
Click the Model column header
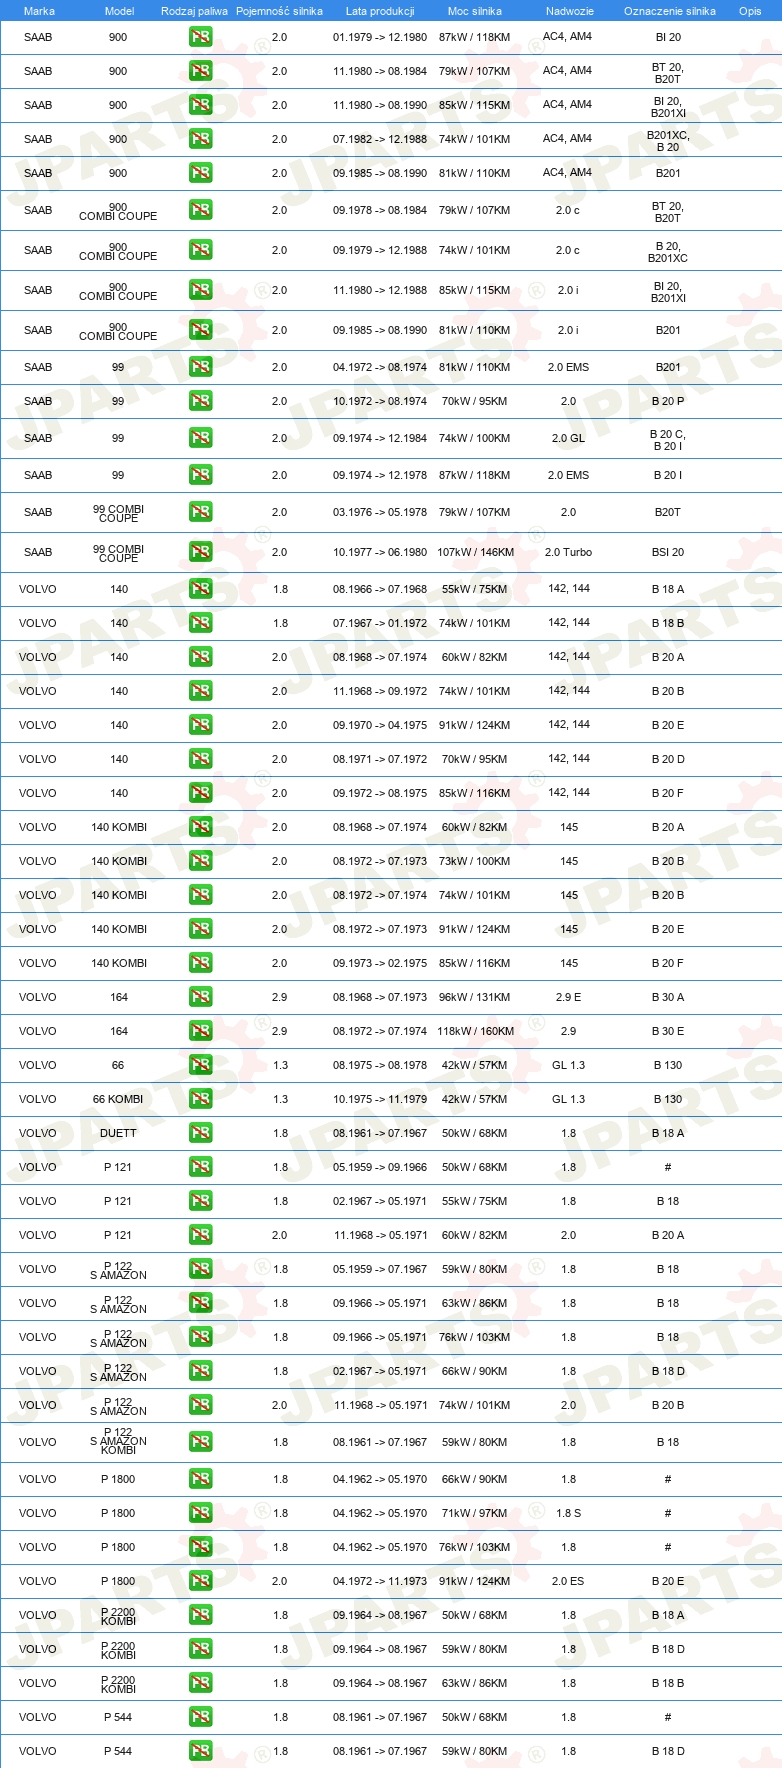[119, 11]
